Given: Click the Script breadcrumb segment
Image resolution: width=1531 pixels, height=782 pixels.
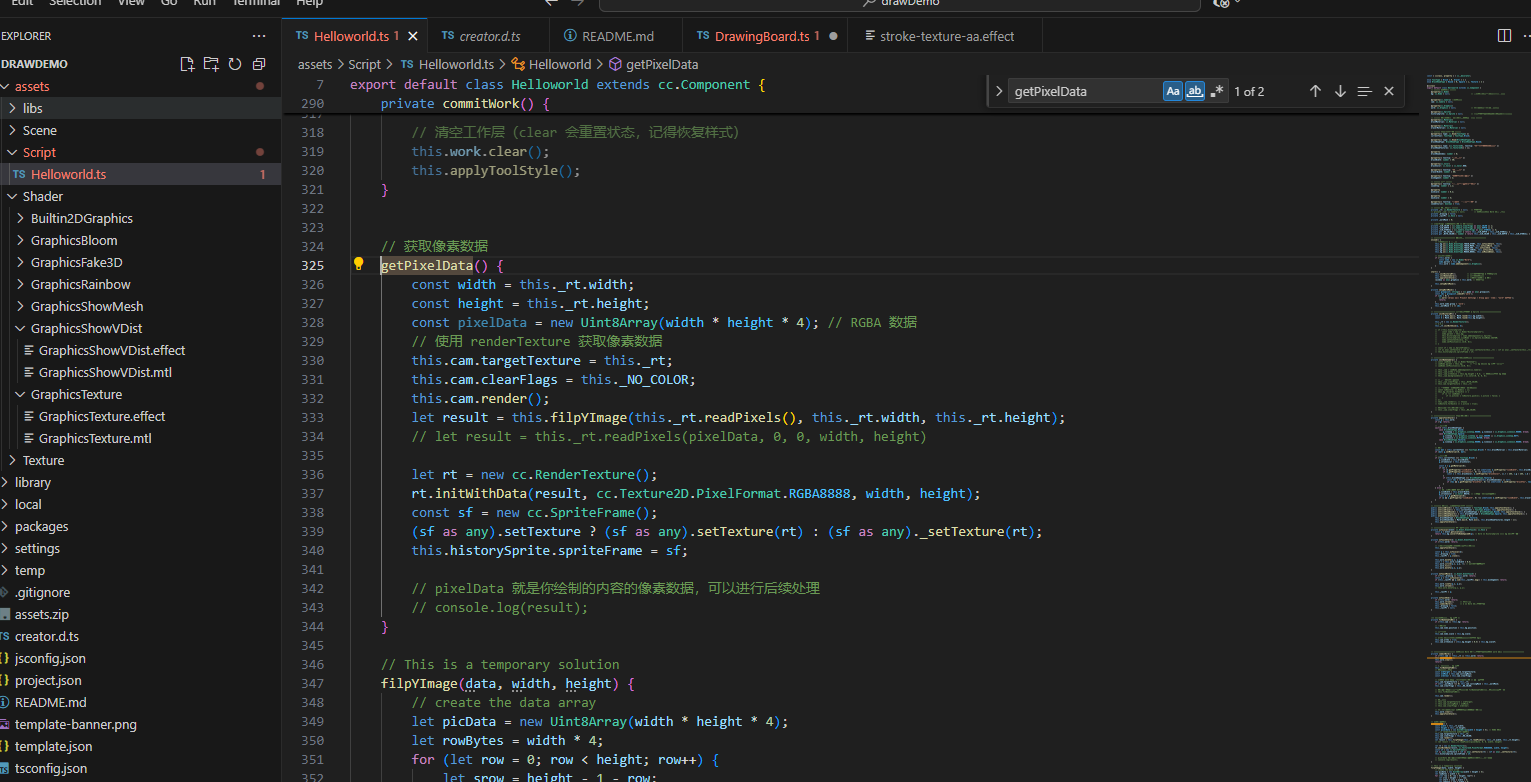Looking at the screenshot, I should tap(365, 64).
